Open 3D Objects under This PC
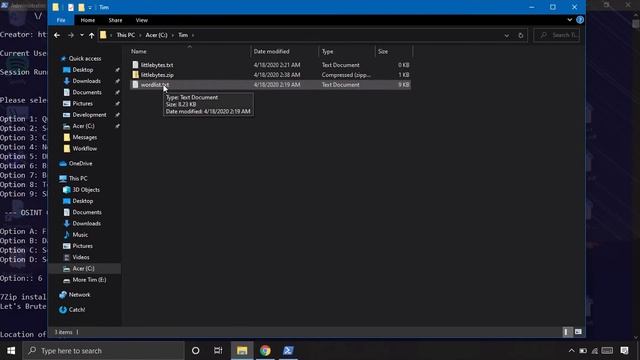This screenshot has width=640, height=360. click(86, 190)
